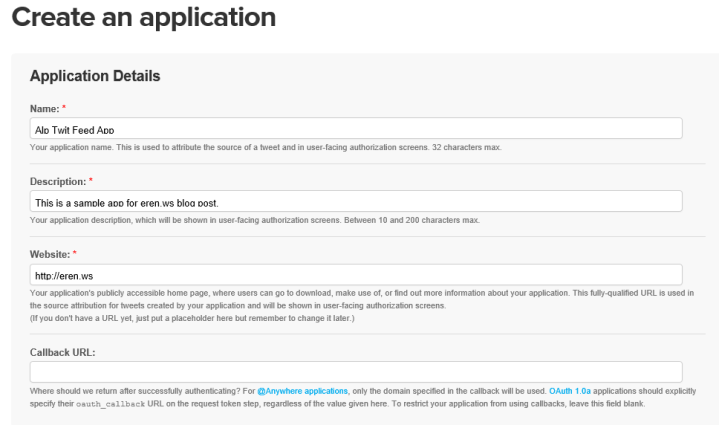The image size is (719, 425).
Task: Click the "Name:" field label
Action: click(x=43, y=107)
